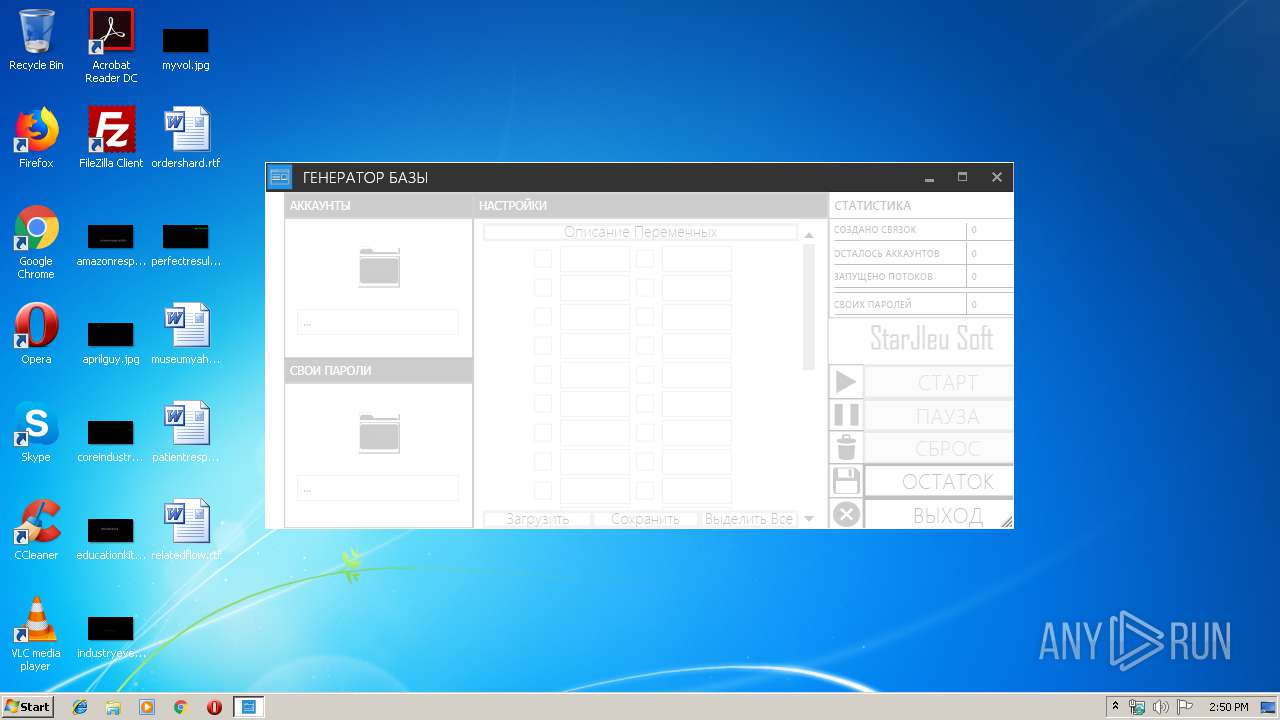Select the Opera desktop shortcut
The width and height of the screenshot is (1280, 720).
click(36, 334)
